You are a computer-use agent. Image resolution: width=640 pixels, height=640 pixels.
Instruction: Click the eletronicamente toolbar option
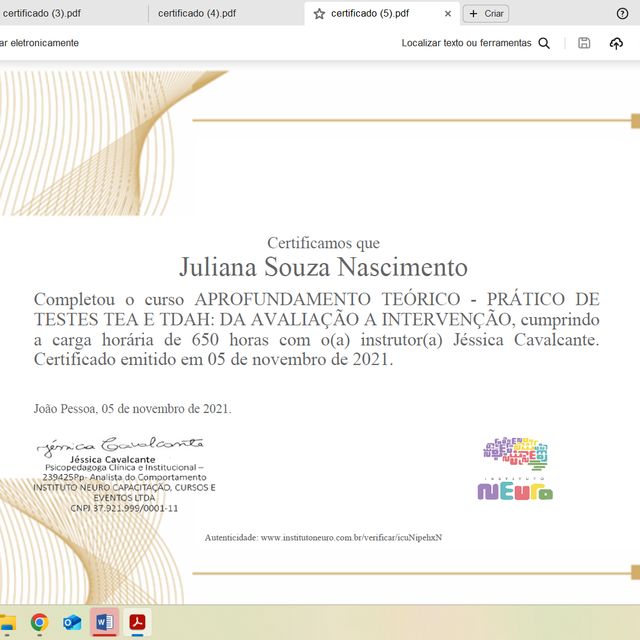point(39,43)
